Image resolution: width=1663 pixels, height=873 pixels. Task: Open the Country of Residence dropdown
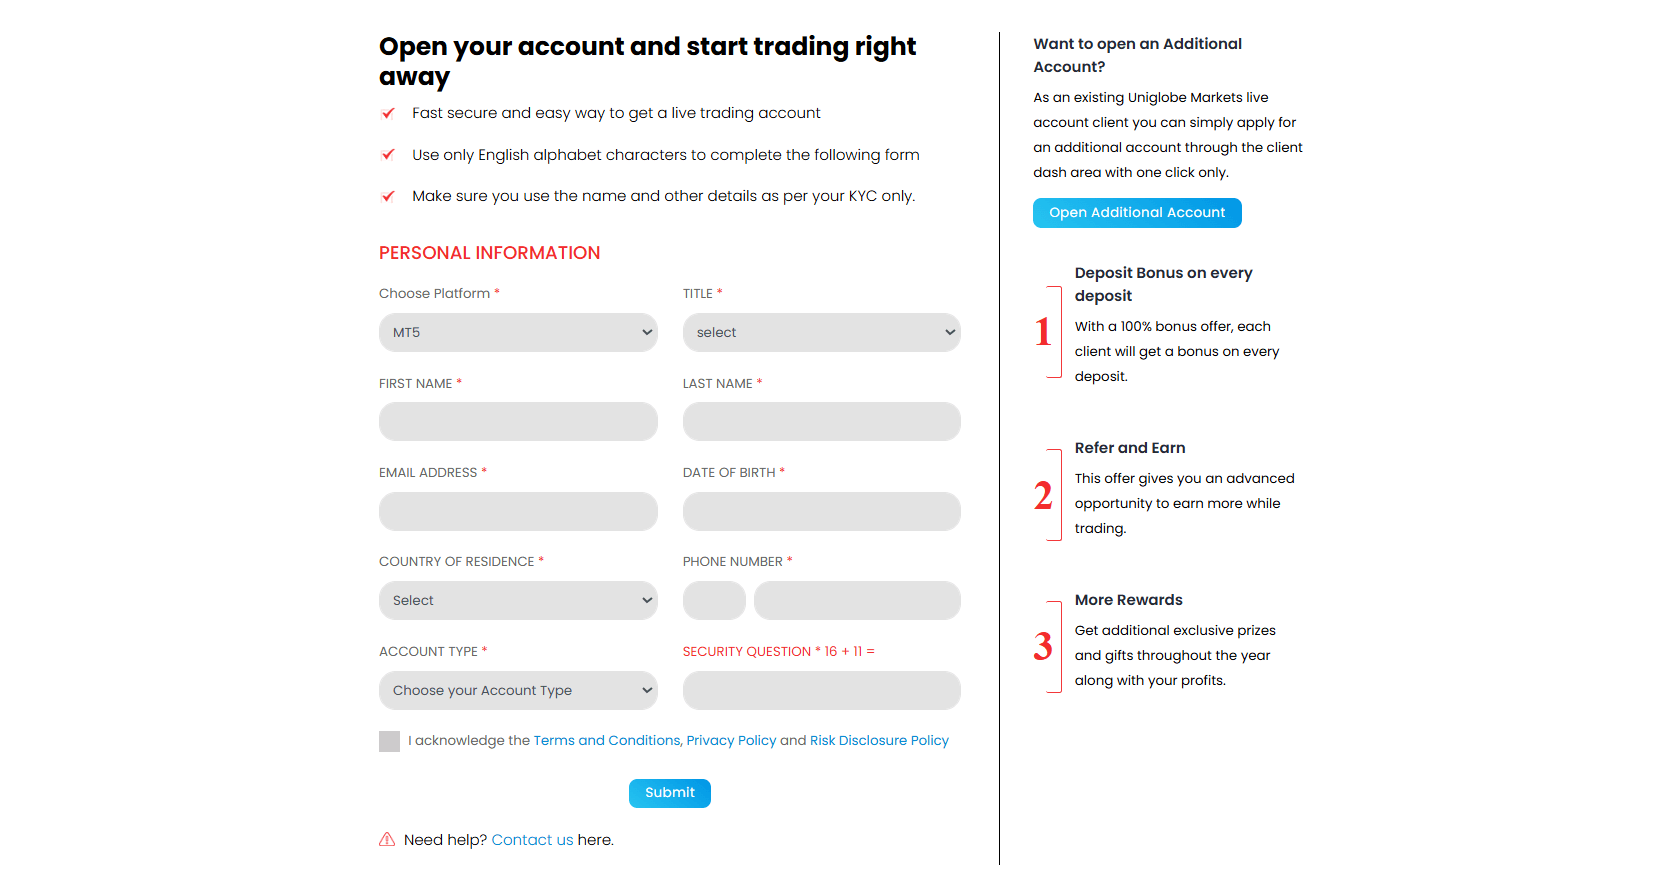pos(518,600)
